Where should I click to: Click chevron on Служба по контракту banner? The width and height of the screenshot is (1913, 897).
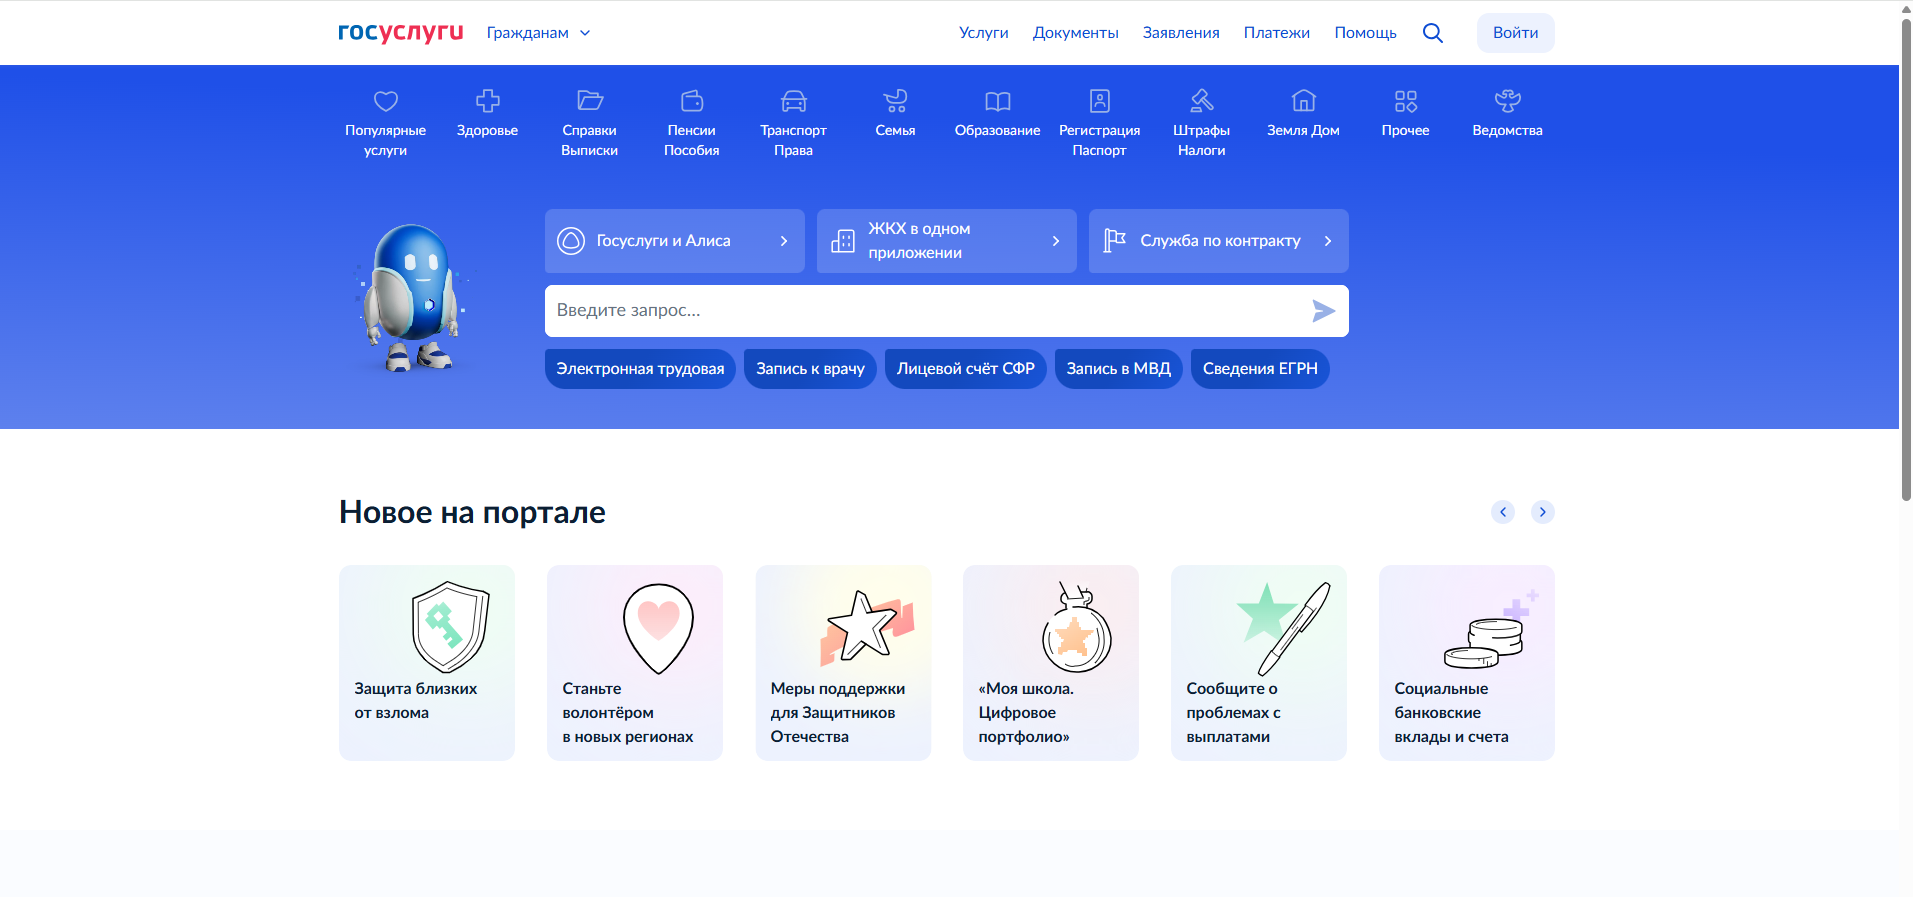coord(1328,241)
